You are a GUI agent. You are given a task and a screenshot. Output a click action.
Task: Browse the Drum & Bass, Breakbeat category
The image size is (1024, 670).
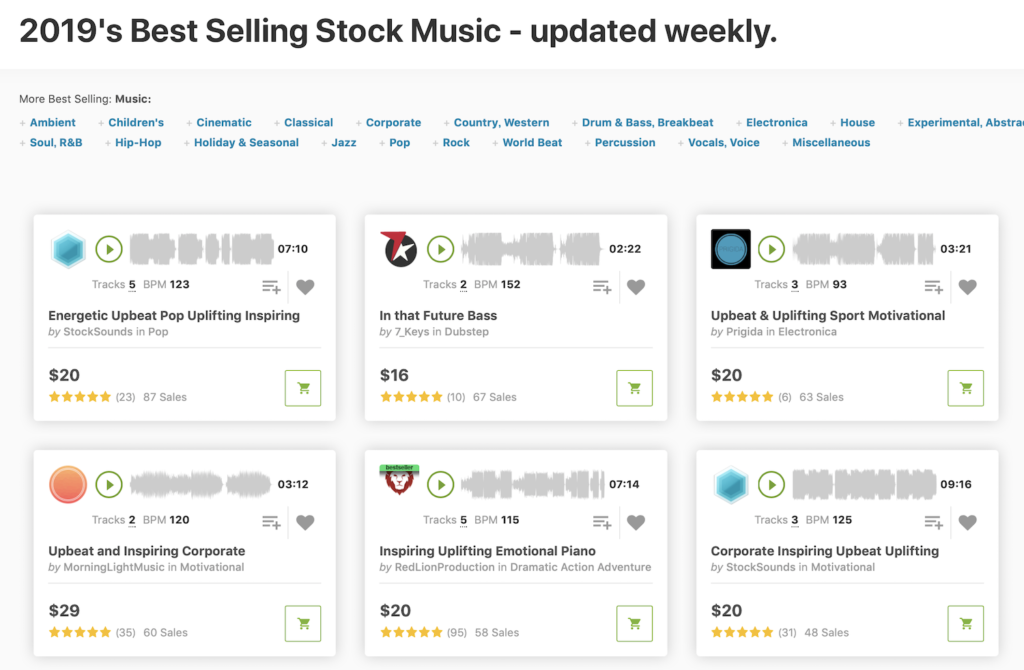pos(647,123)
